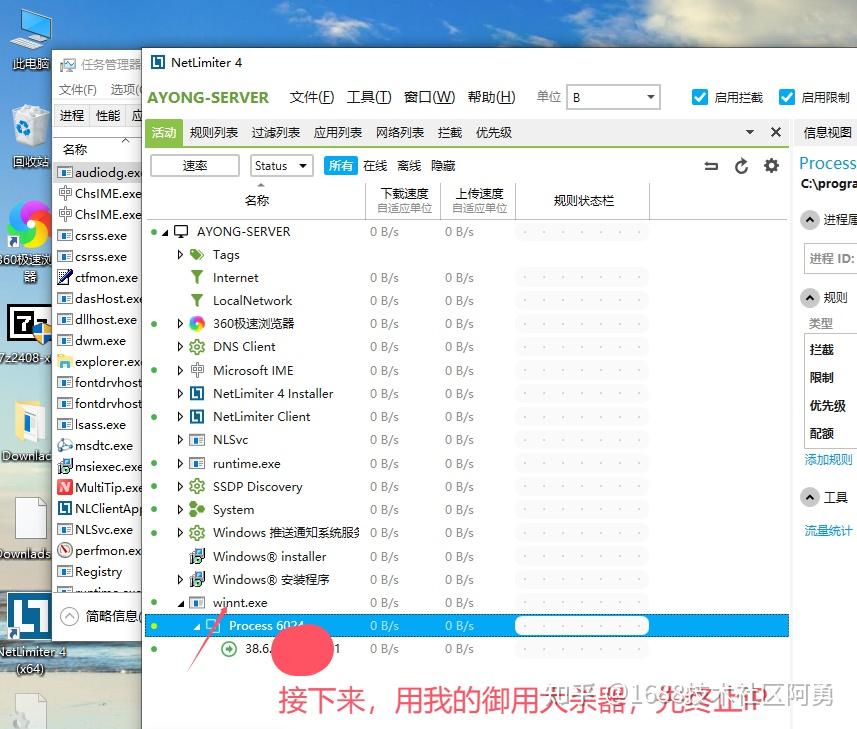This screenshot has width=857, height=729.
Task: Click the rule status bar of Process 6024
Action: click(582, 626)
